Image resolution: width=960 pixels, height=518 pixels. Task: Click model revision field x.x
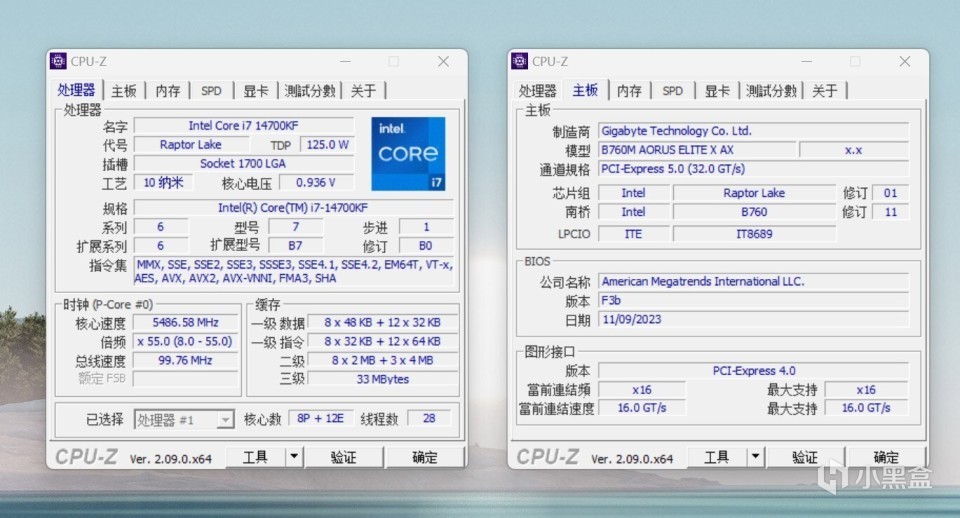click(x=854, y=150)
